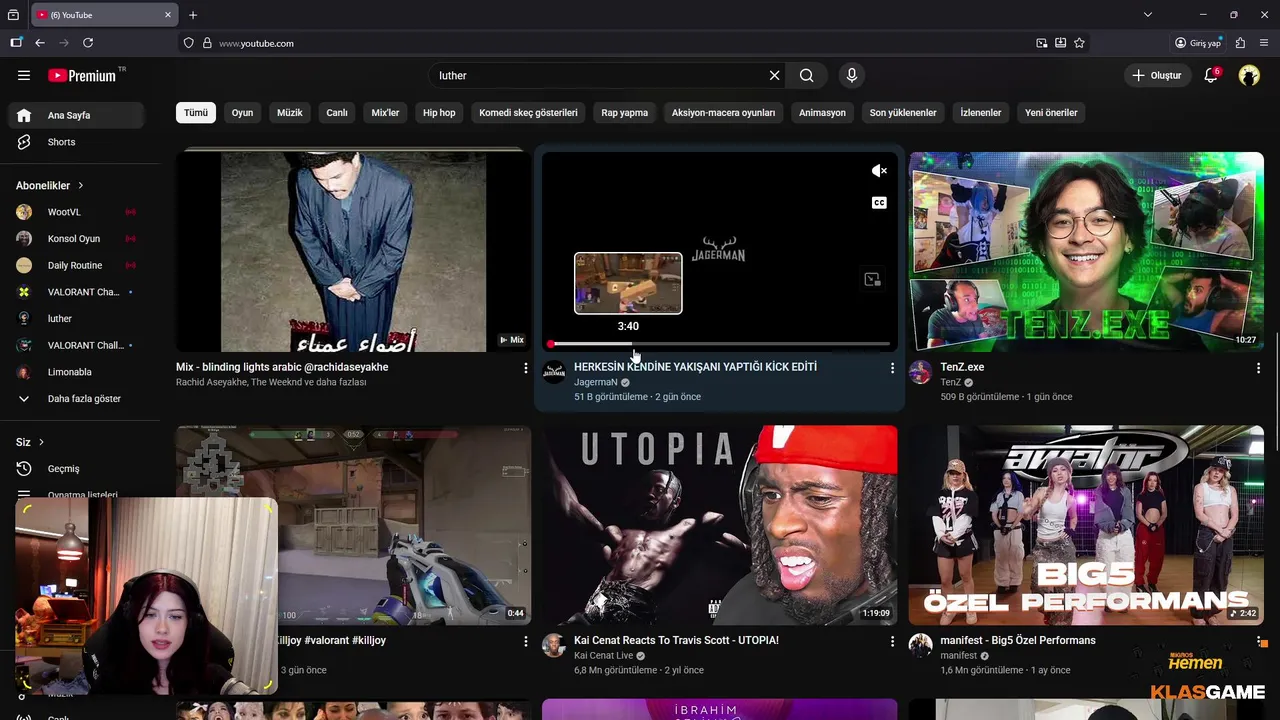The height and width of the screenshot is (720, 1280).
Task: Click the site security padlock
Action: [207, 43]
